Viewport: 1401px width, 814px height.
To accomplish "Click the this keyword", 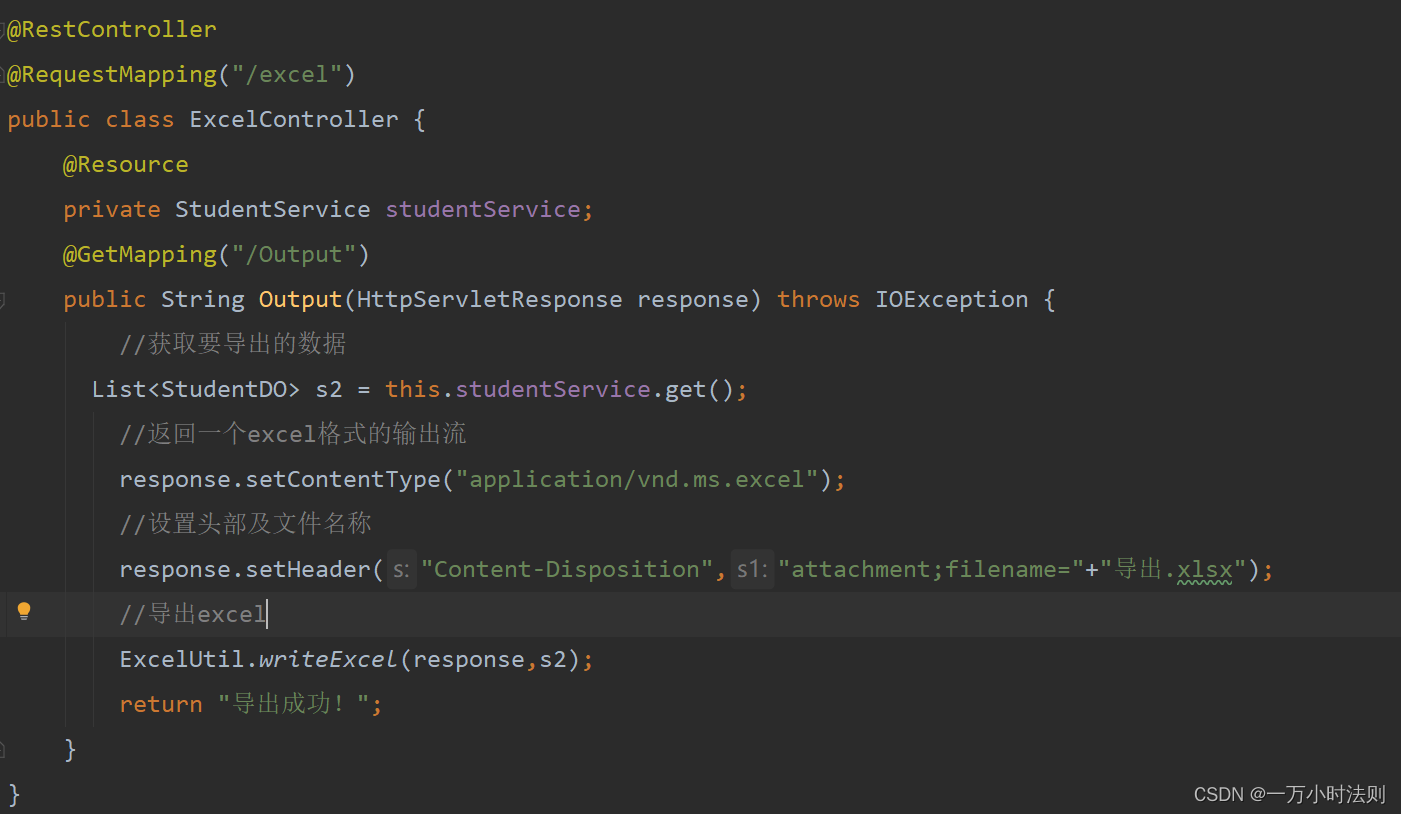I will 413,389.
